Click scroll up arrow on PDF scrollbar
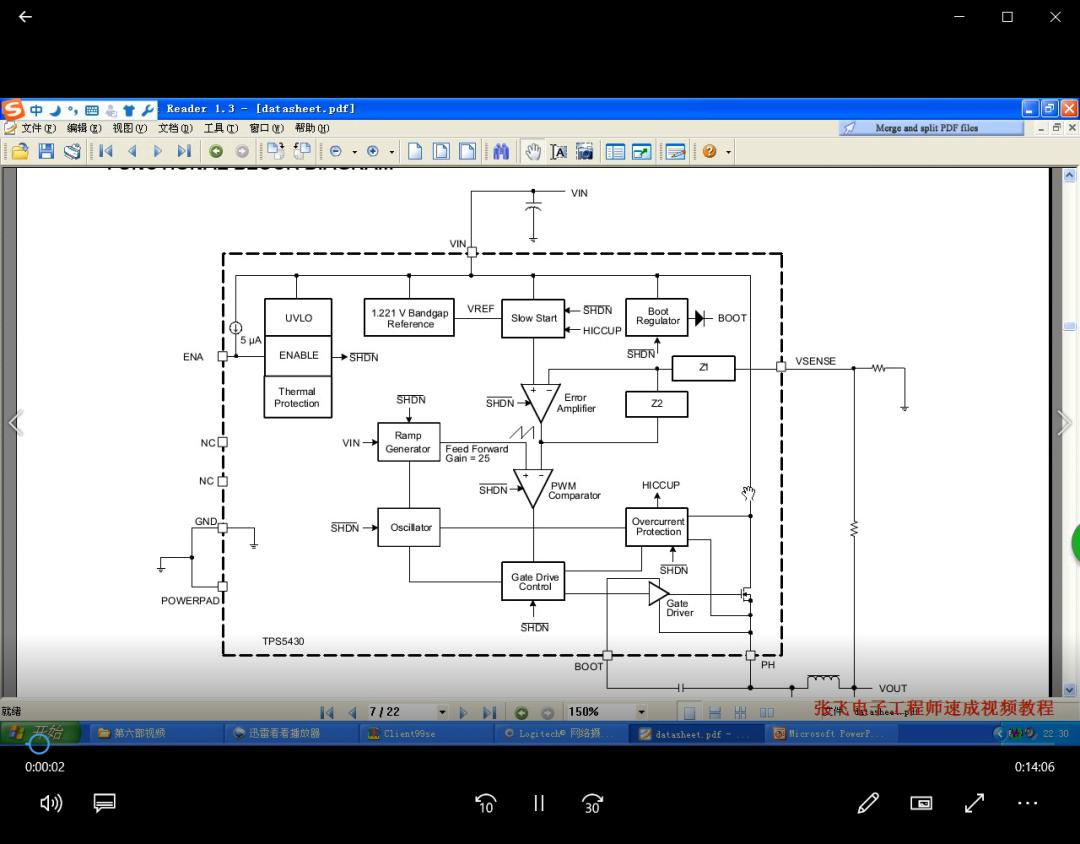 tap(1069, 175)
